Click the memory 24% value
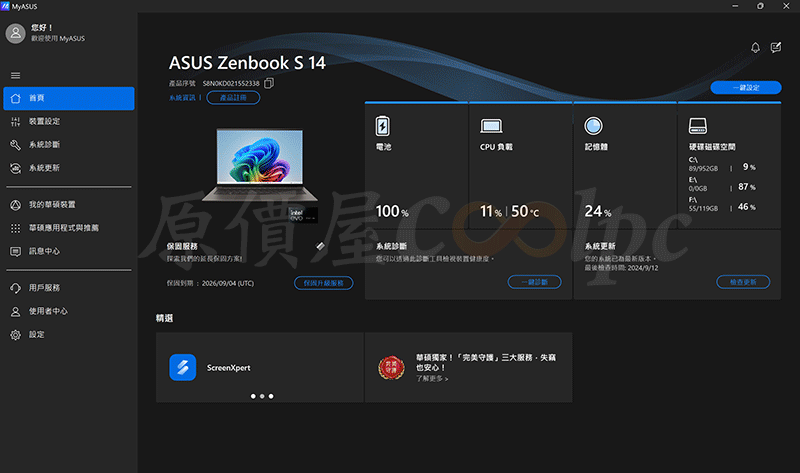This screenshot has height=473, width=800. click(x=598, y=211)
